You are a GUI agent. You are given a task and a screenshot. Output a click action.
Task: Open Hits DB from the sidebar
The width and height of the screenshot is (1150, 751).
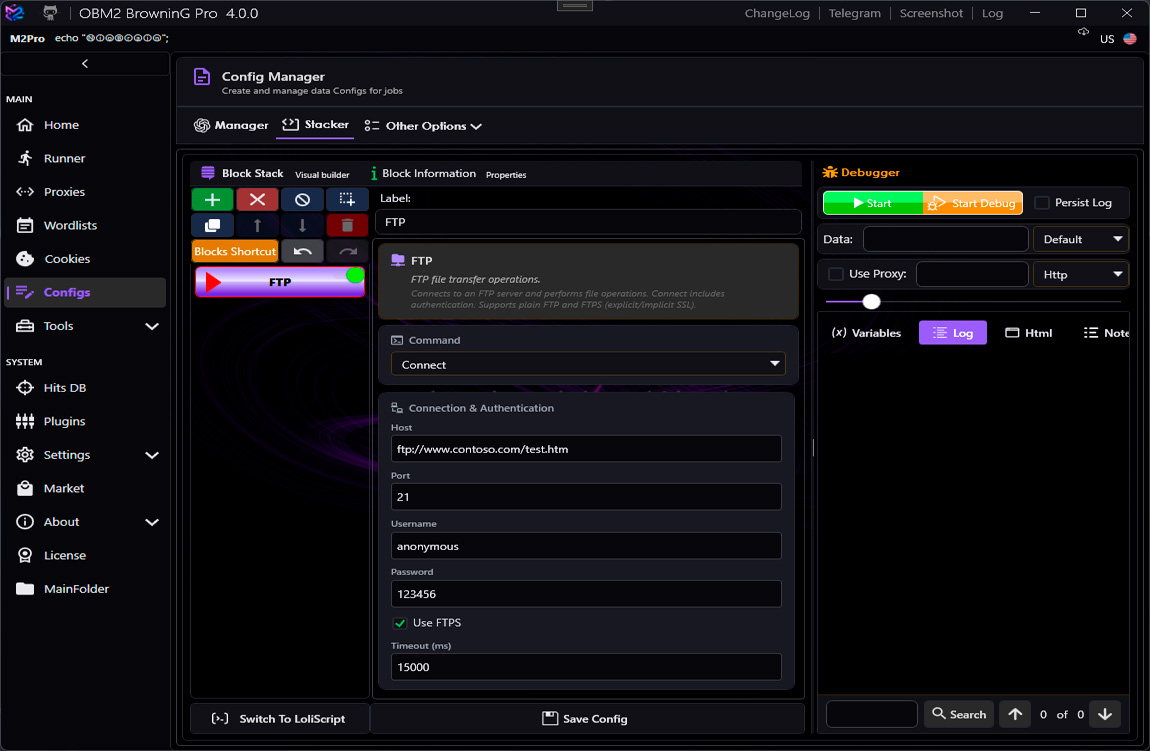coord(85,388)
